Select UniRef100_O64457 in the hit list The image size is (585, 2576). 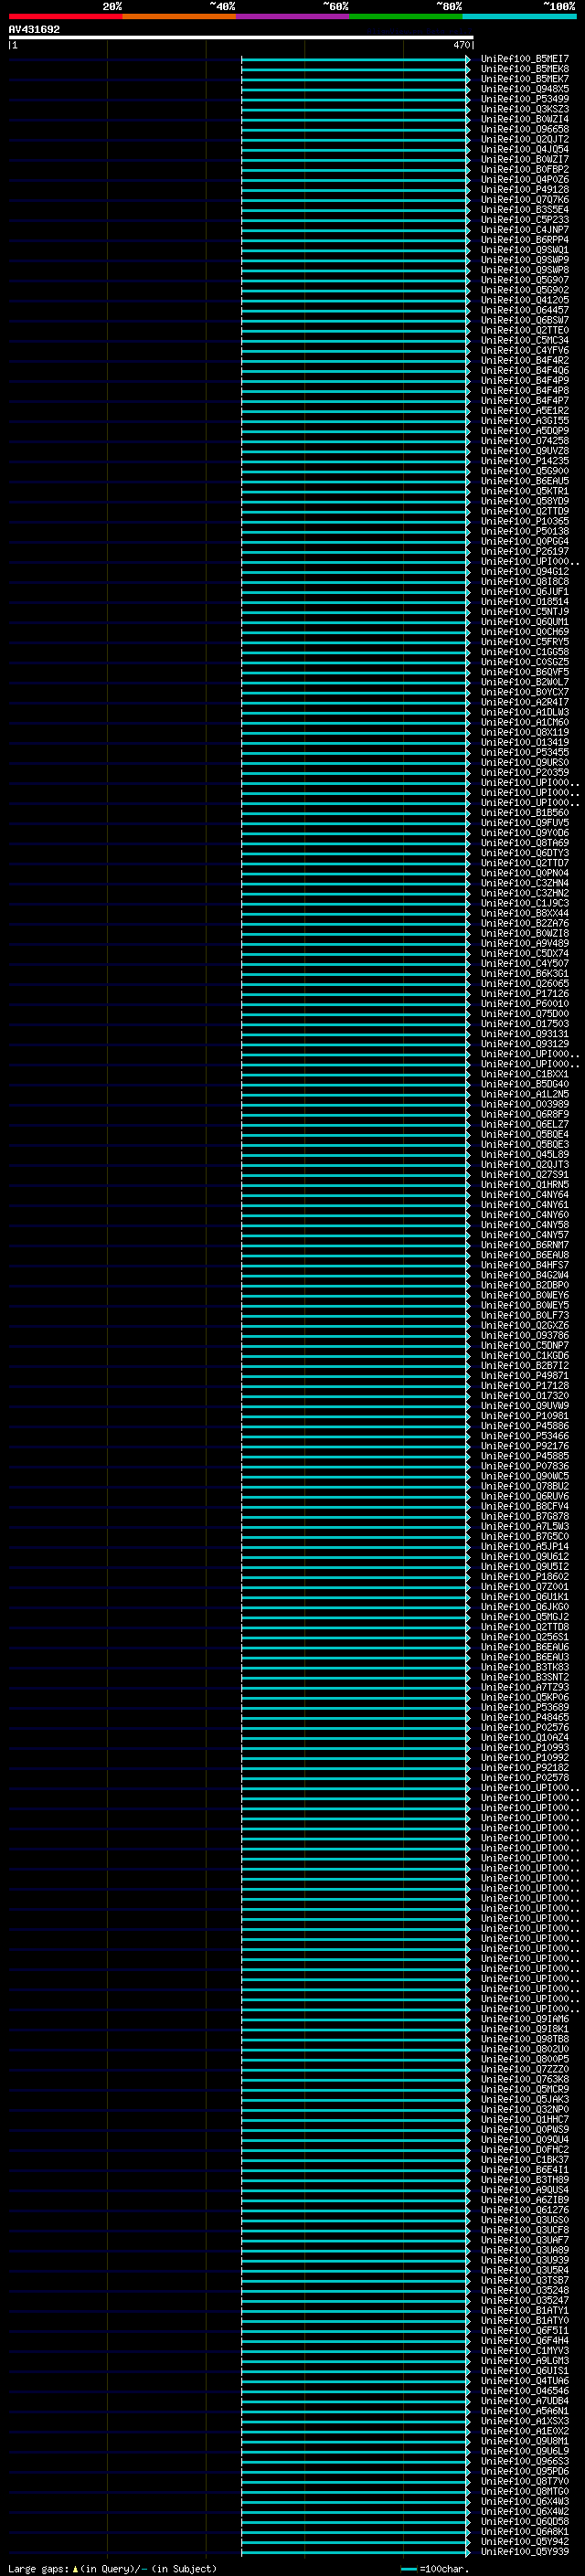click(524, 310)
